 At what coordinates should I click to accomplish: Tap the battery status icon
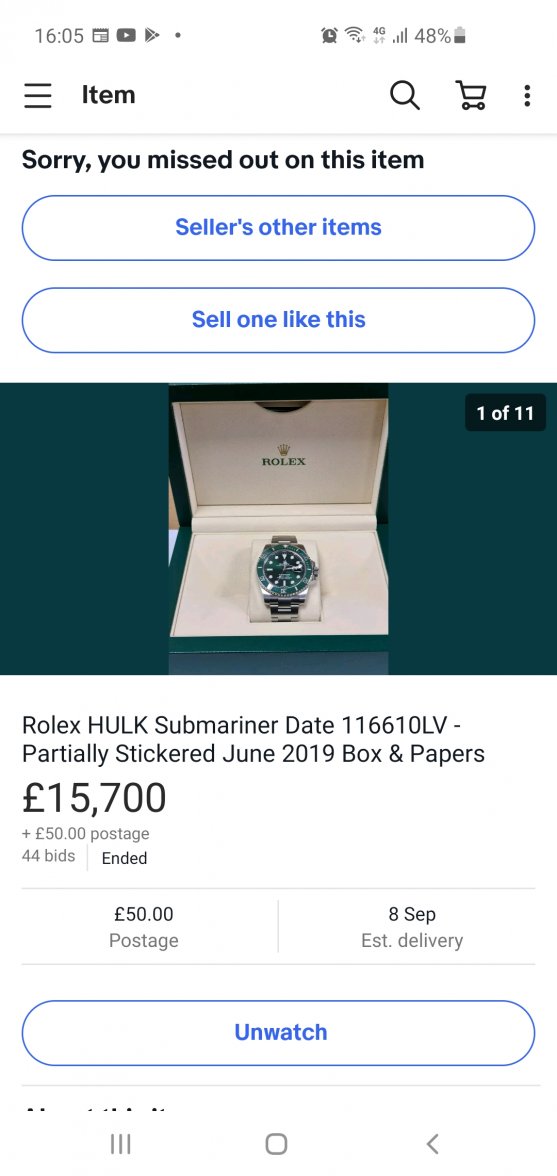coord(460,35)
